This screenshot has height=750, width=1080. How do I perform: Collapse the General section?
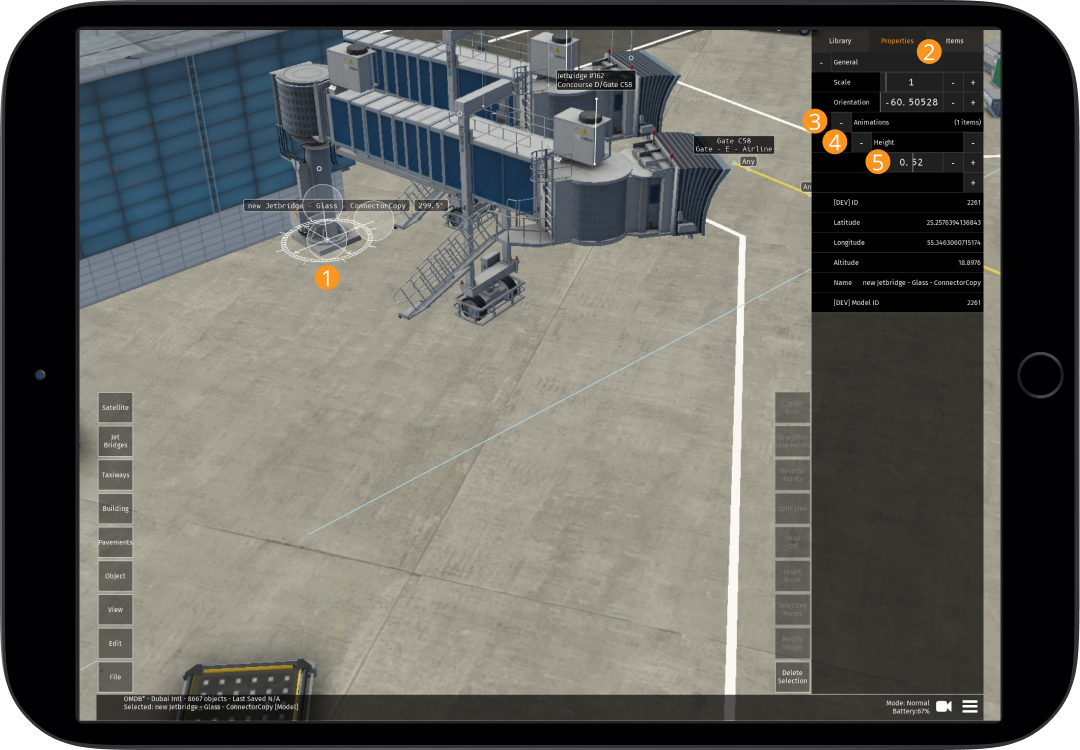tap(823, 61)
